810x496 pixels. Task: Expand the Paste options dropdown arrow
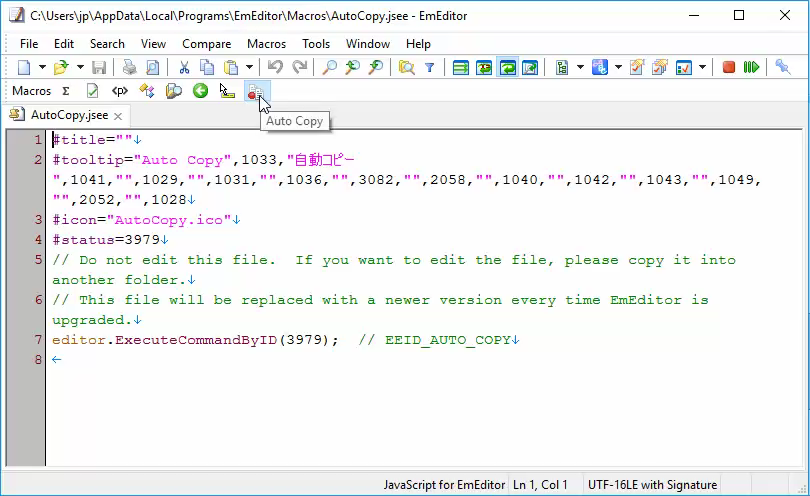[249, 67]
